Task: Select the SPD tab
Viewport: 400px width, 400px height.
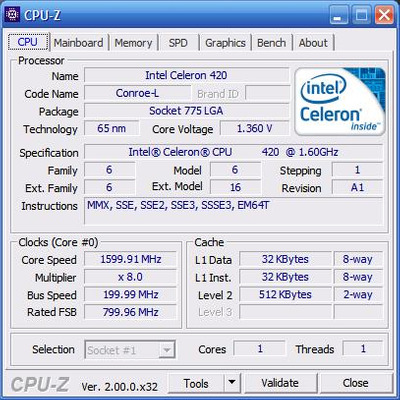Action: coord(178,43)
